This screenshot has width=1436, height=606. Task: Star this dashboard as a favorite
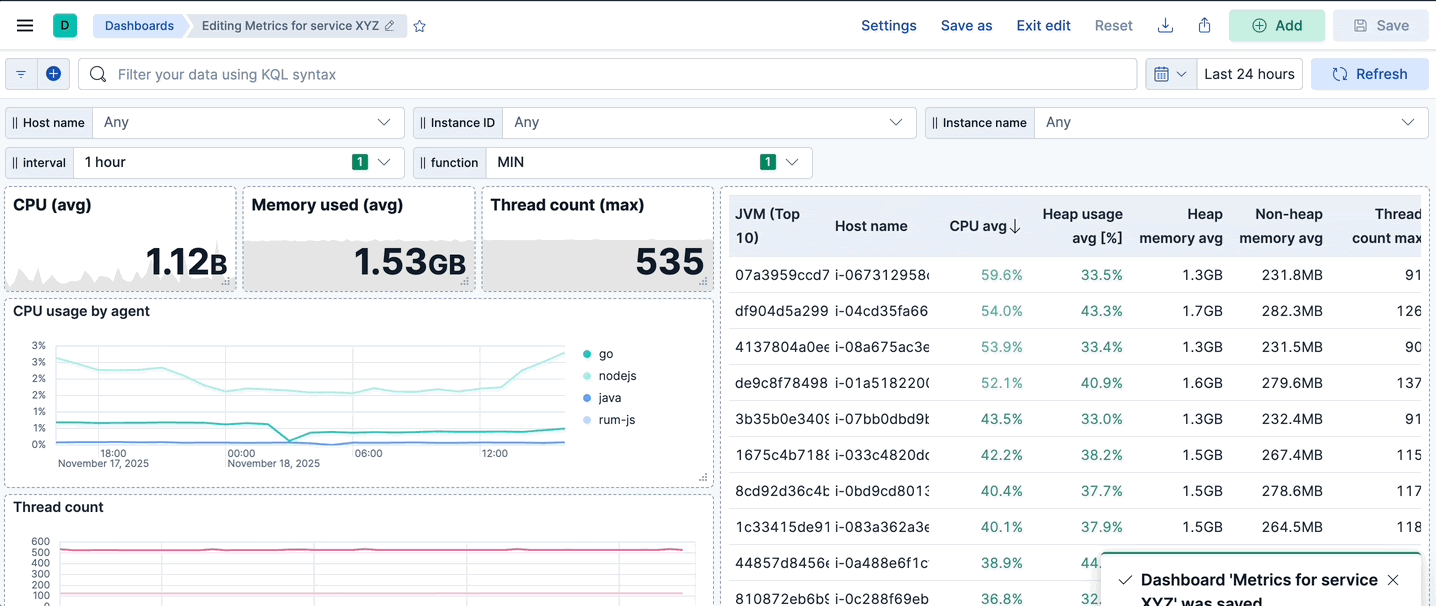tap(420, 26)
